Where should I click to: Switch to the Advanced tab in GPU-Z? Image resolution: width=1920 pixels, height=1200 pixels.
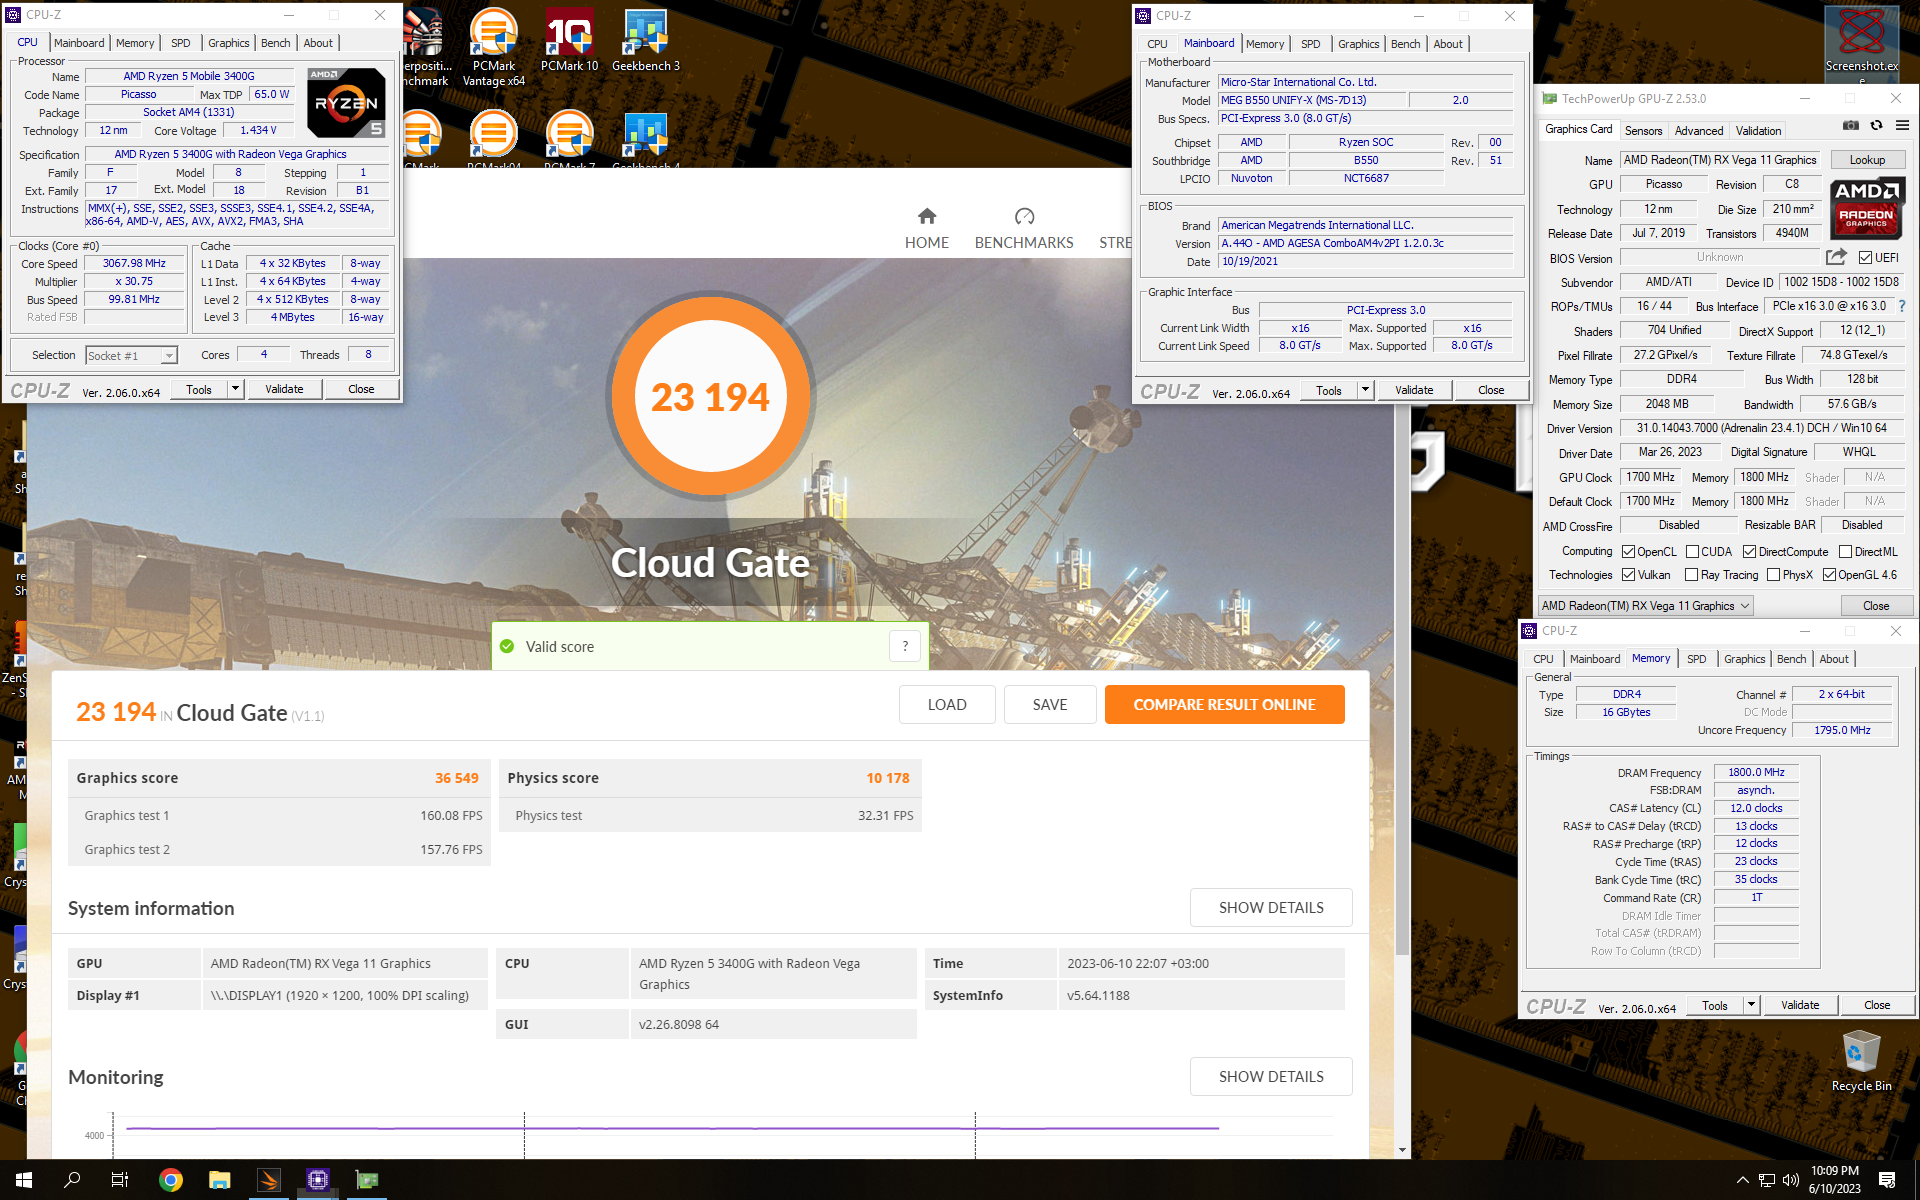(x=1699, y=131)
